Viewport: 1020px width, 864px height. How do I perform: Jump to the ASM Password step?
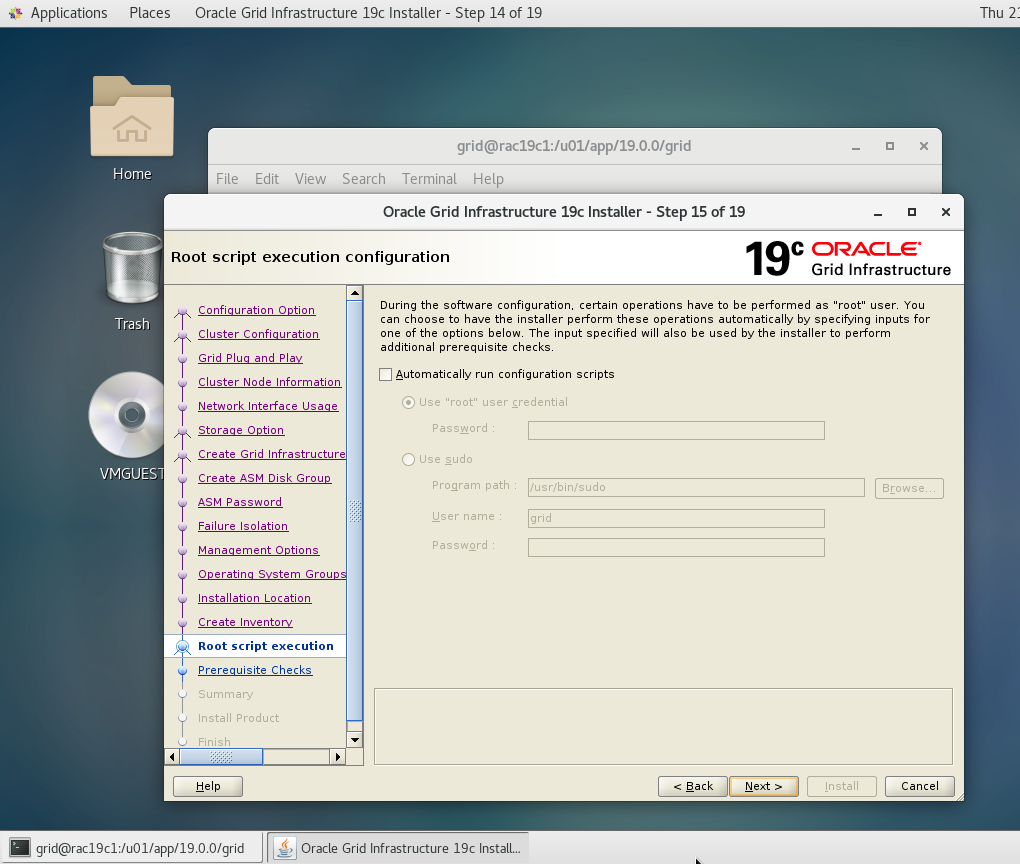(x=240, y=502)
